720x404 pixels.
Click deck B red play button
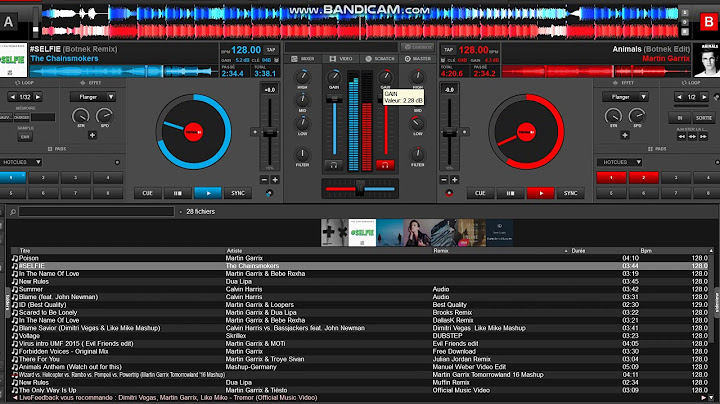(x=540, y=193)
